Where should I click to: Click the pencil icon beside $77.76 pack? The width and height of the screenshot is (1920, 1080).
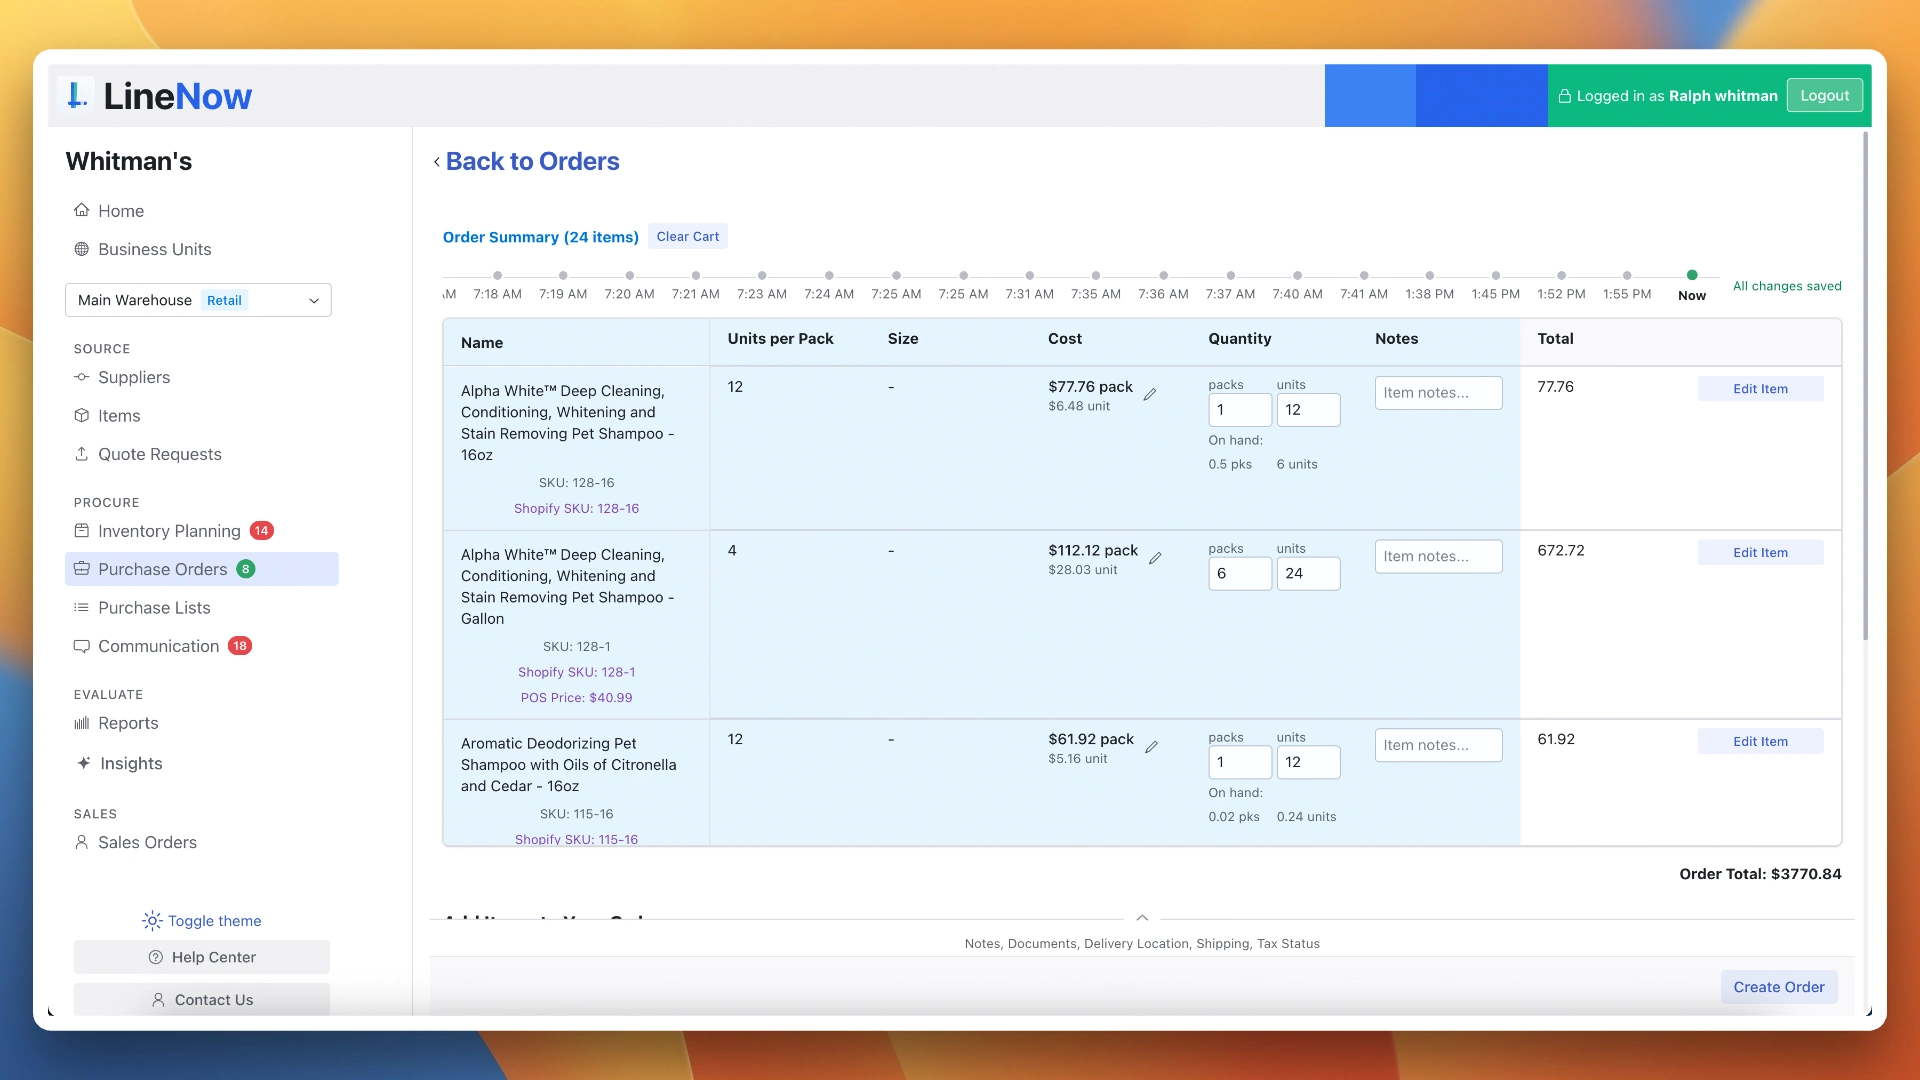coord(1150,394)
